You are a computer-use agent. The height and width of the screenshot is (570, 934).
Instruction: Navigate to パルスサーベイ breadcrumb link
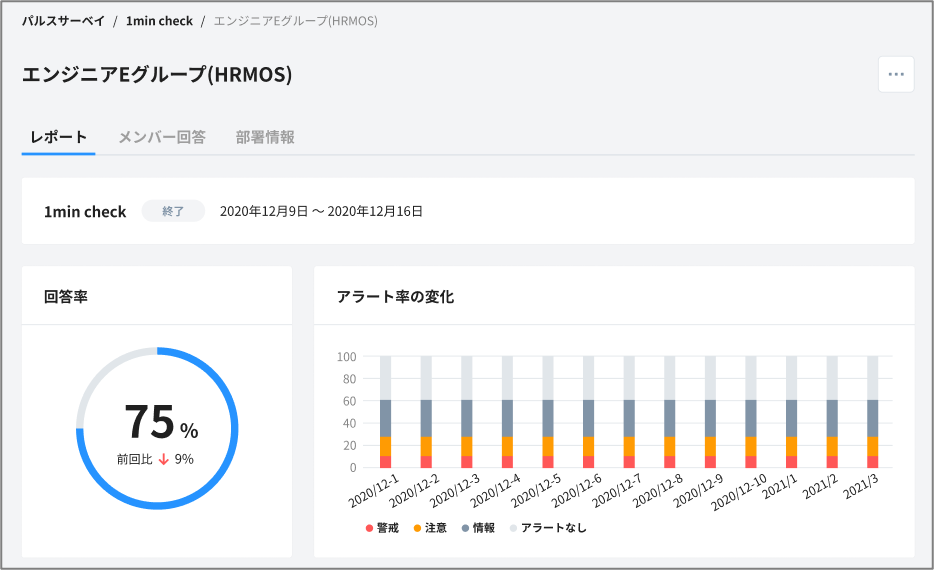click(63, 20)
